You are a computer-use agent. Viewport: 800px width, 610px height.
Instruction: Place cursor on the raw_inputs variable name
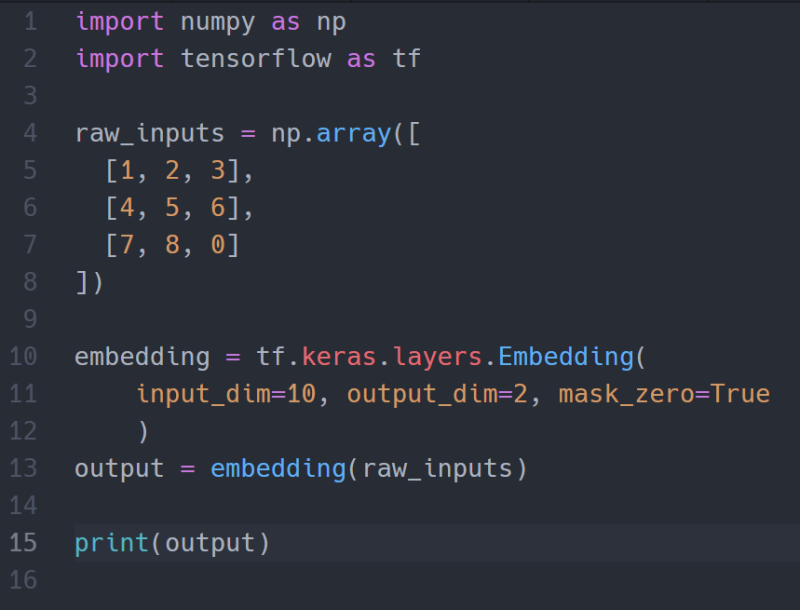click(148, 133)
